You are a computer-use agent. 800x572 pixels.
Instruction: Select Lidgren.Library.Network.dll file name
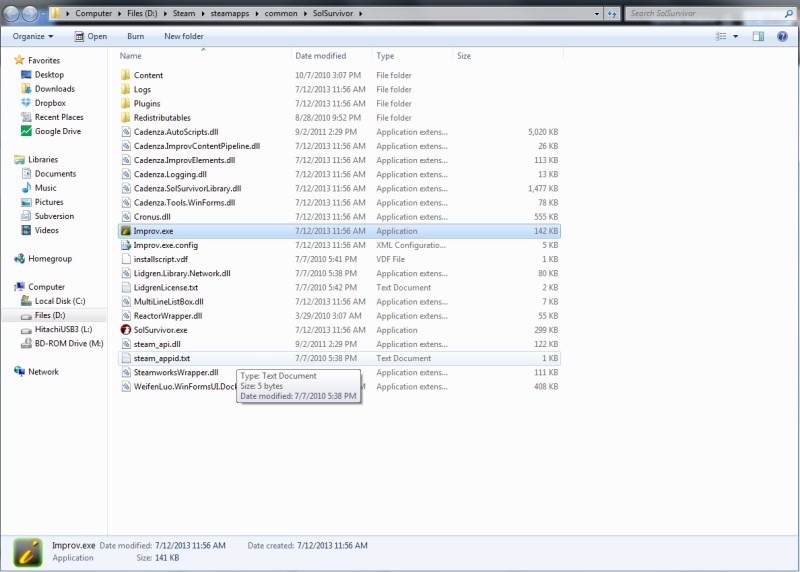coord(182,273)
